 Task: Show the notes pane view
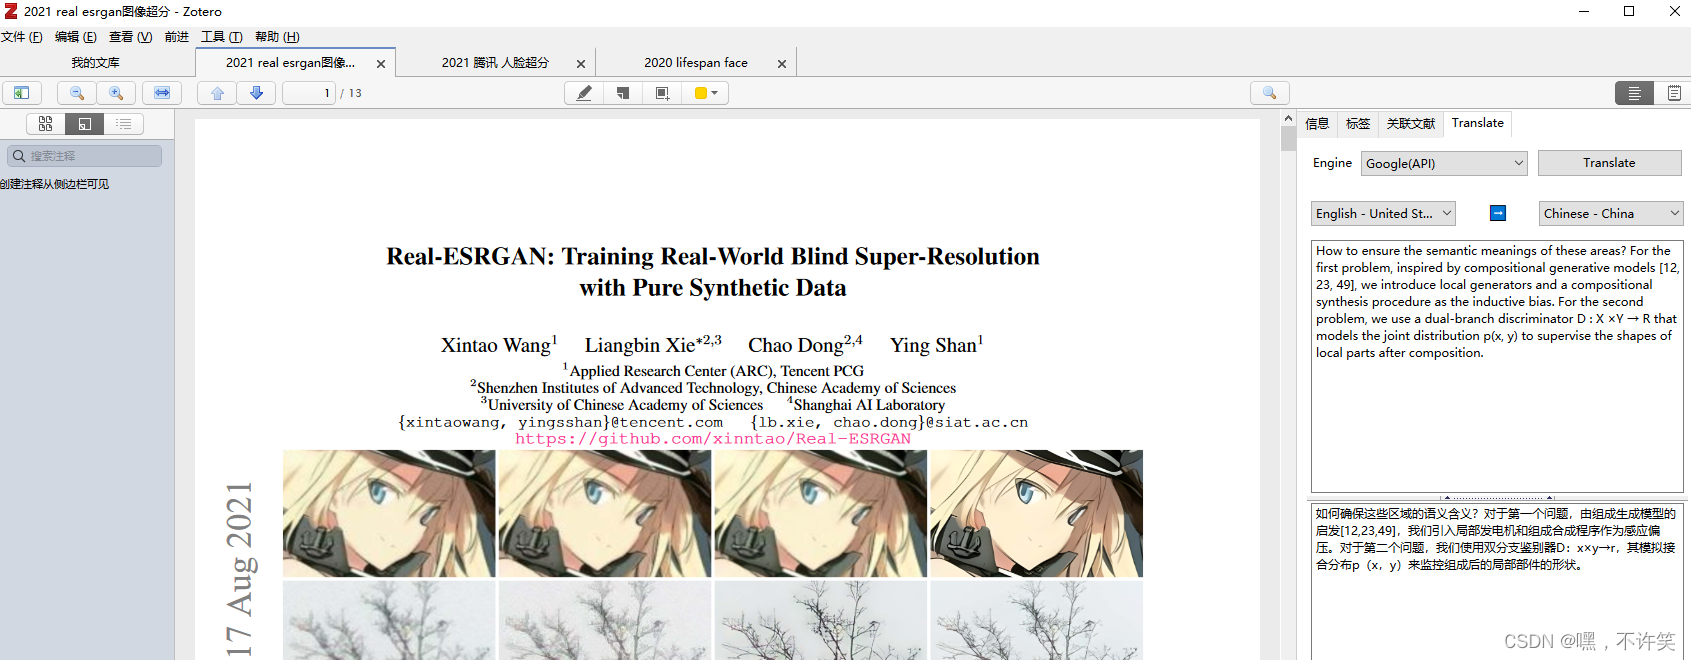click(1673, 93)
